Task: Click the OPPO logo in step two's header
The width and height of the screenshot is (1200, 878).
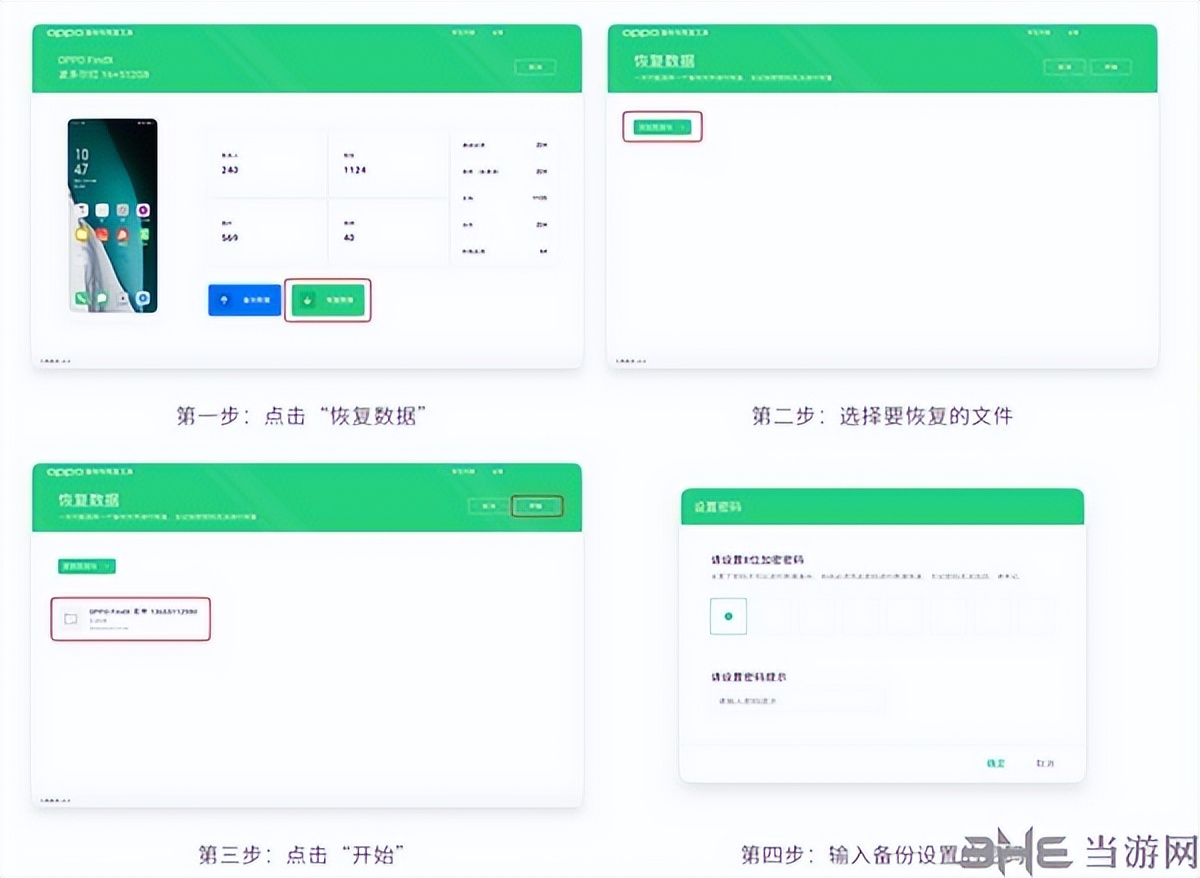Action: (x=639, y=31)
